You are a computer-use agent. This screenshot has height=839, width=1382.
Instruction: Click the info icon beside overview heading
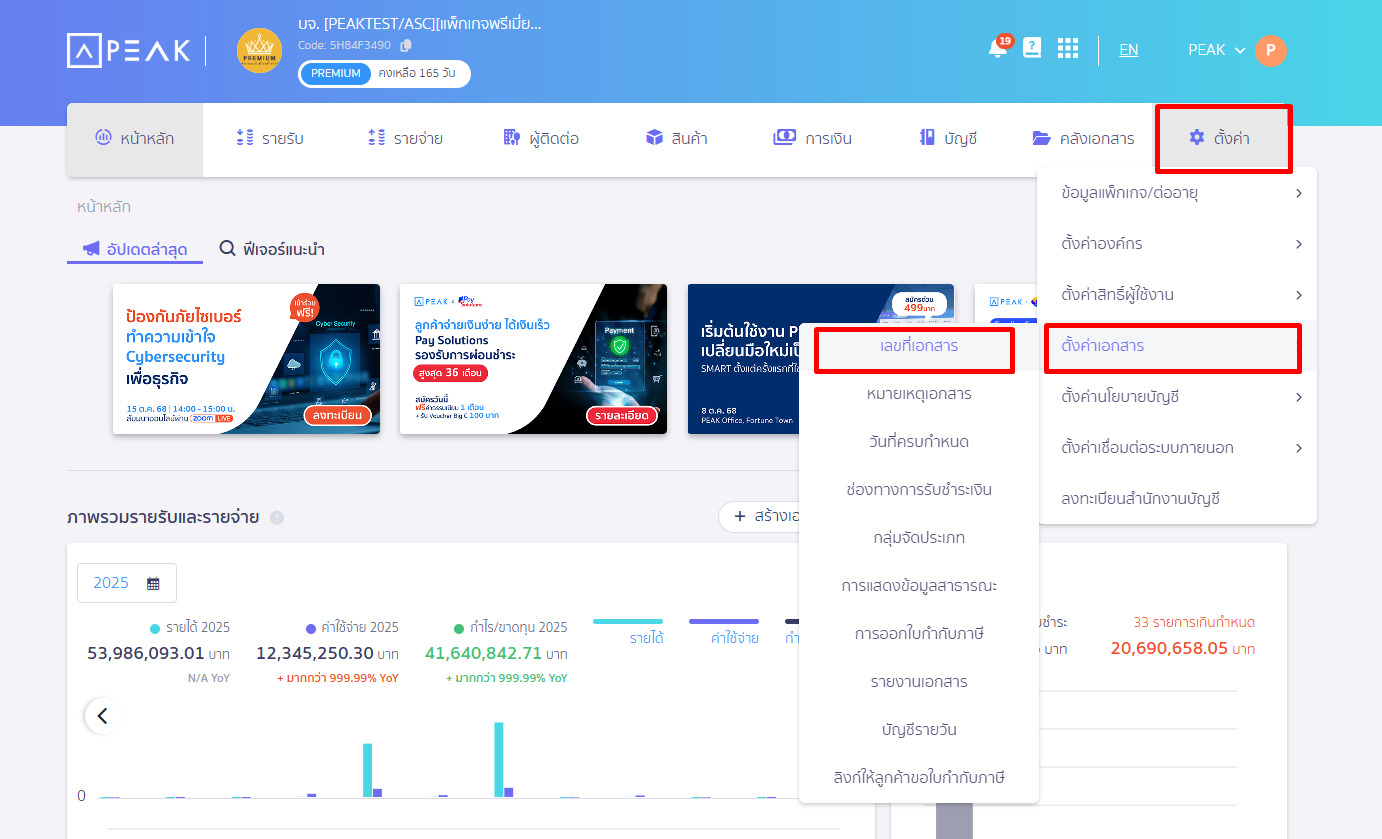click(x=277, y=518)
